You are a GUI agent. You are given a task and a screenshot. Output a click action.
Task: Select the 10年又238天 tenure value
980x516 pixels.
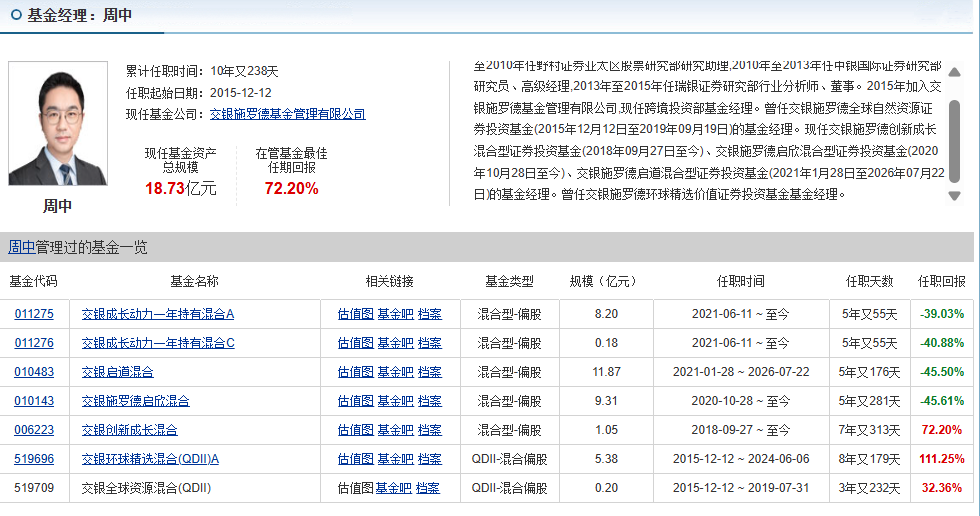[244, 71]
